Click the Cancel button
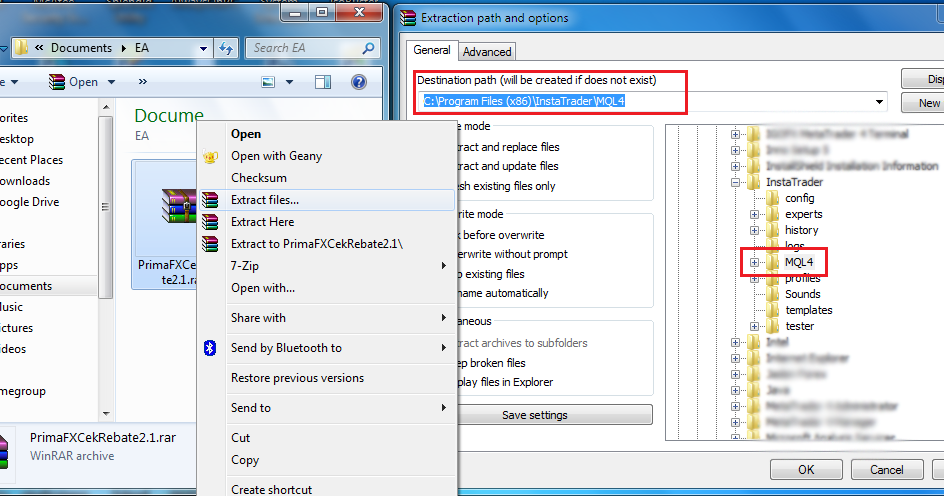This screenshot has width=944, height=496. [x=887, y=470]
